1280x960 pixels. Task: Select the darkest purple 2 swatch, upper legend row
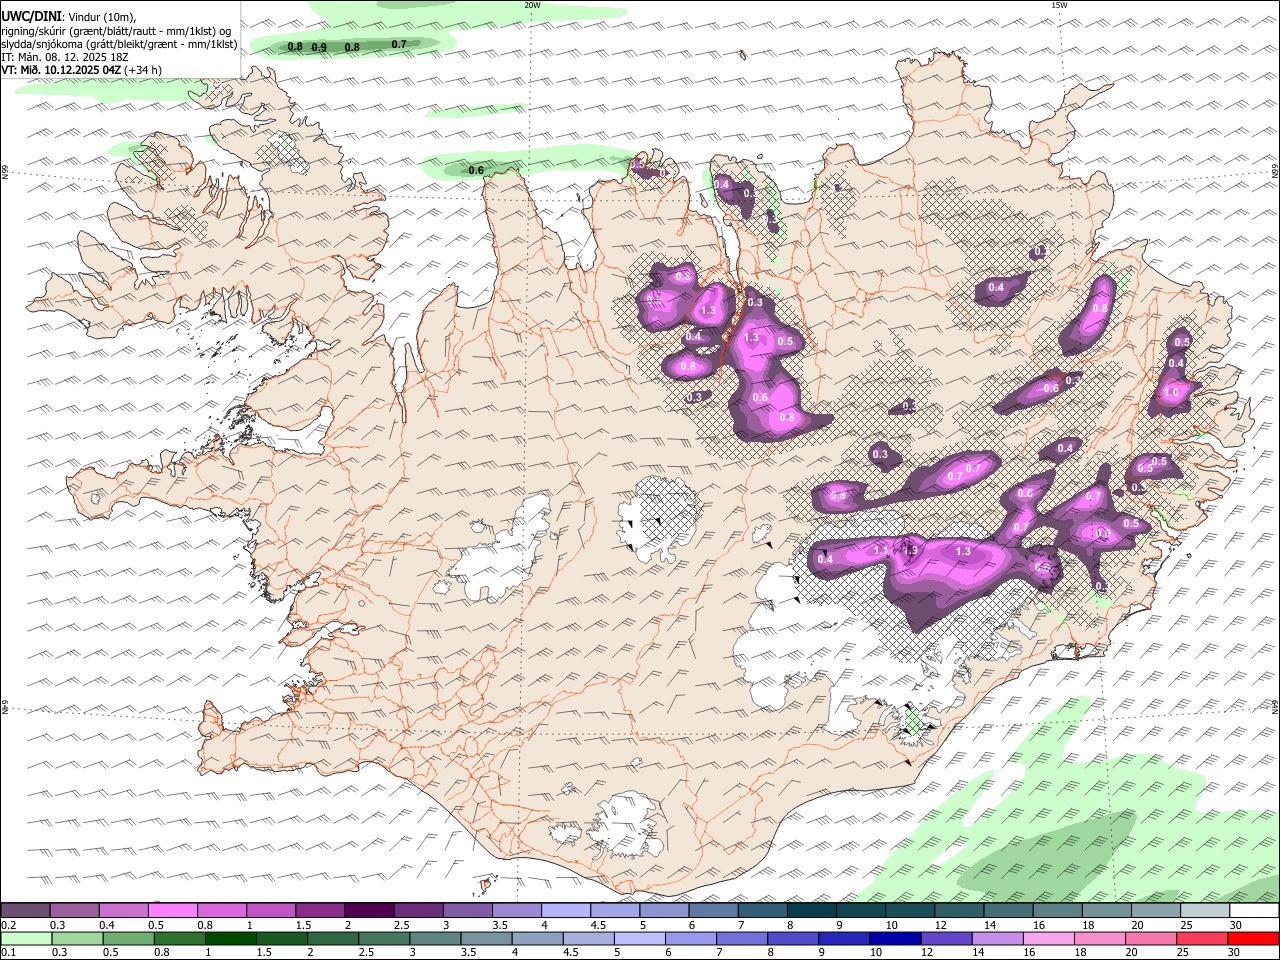coord(369,910)
